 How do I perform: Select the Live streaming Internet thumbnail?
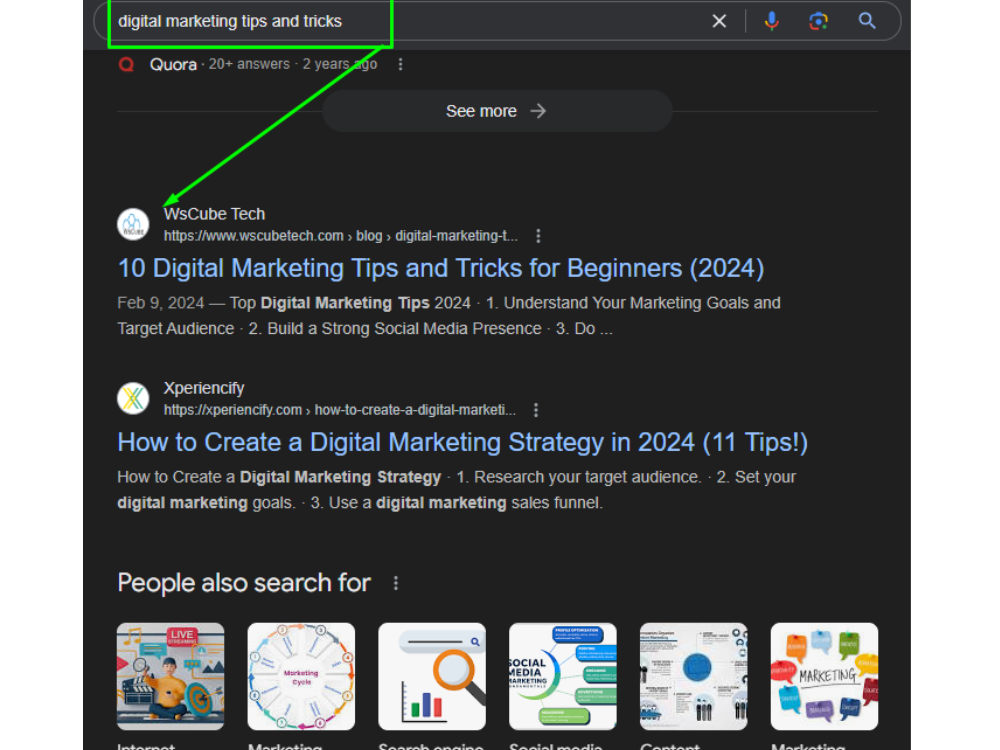(170, 676)
